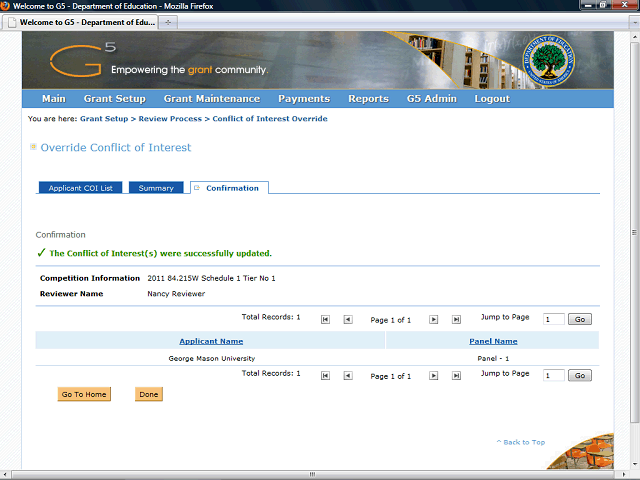Follow the Review Process breadcrumb link
This screenshot has height=480, width=640.
pos(170,119)
